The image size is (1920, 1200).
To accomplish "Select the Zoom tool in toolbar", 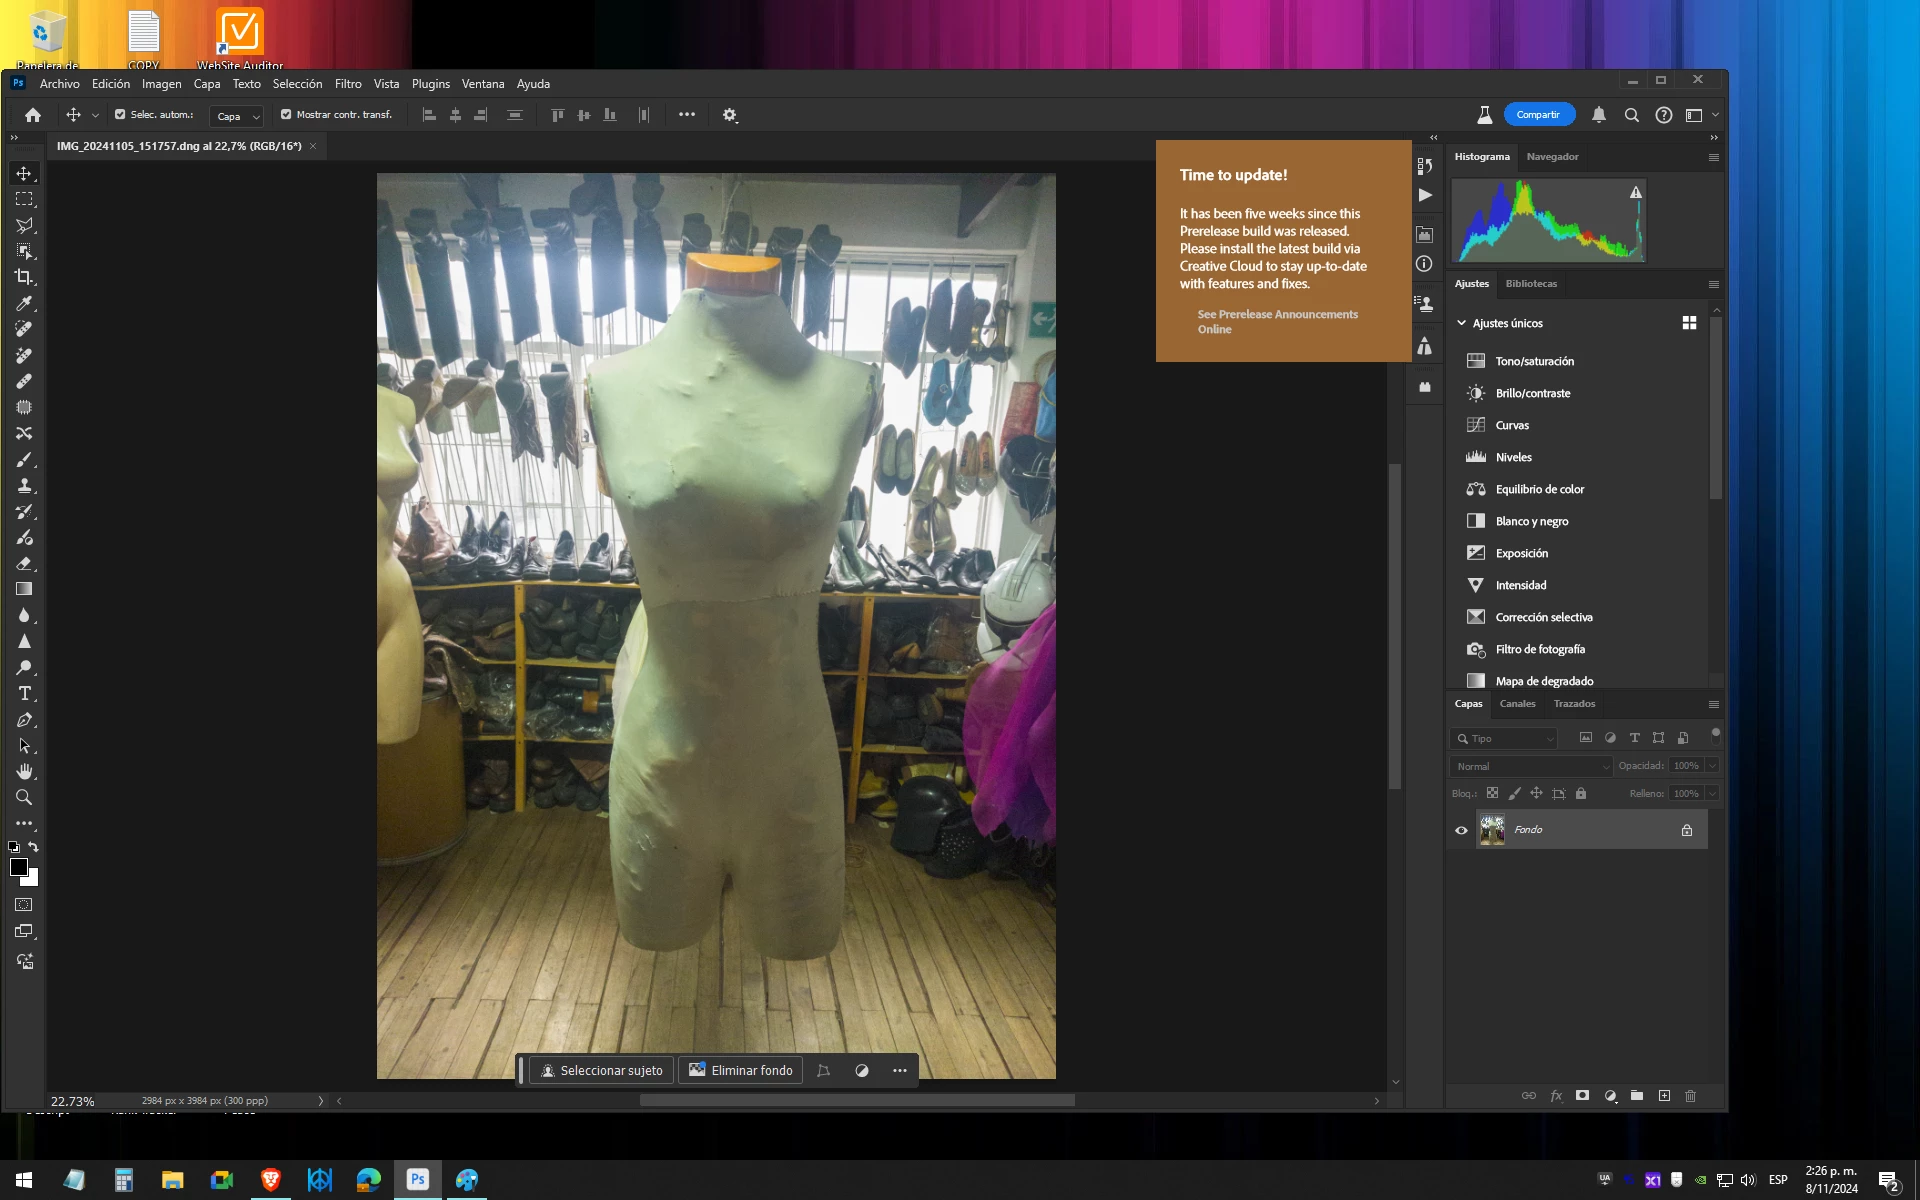I will pos(24,797).
